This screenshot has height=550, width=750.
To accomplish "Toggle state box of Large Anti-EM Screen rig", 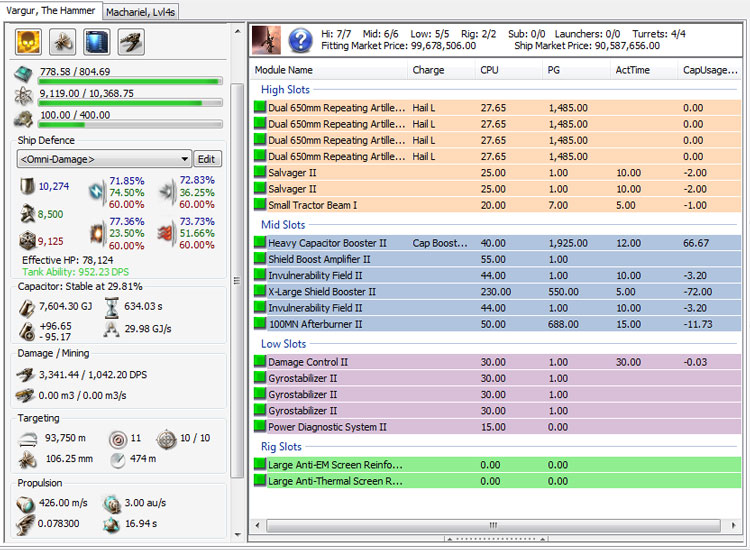I will (260, 464).
